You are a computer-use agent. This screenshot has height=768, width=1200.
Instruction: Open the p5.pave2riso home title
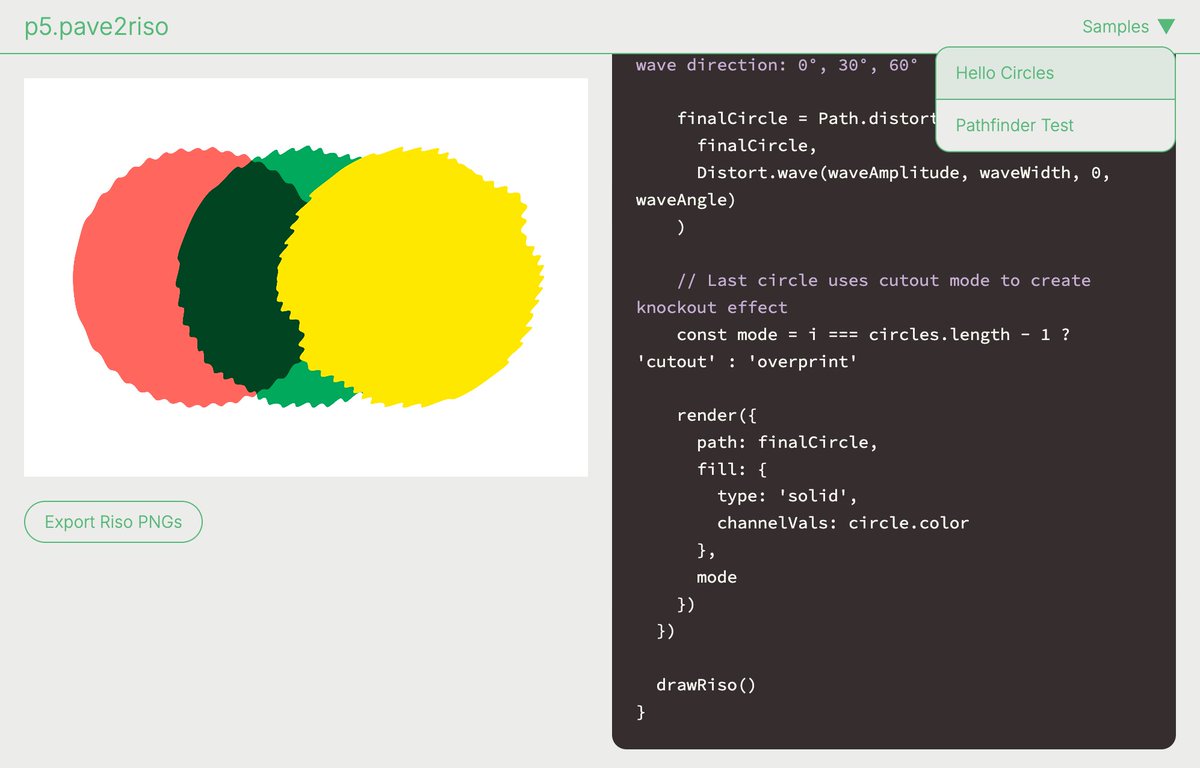(x=96, y=27)
